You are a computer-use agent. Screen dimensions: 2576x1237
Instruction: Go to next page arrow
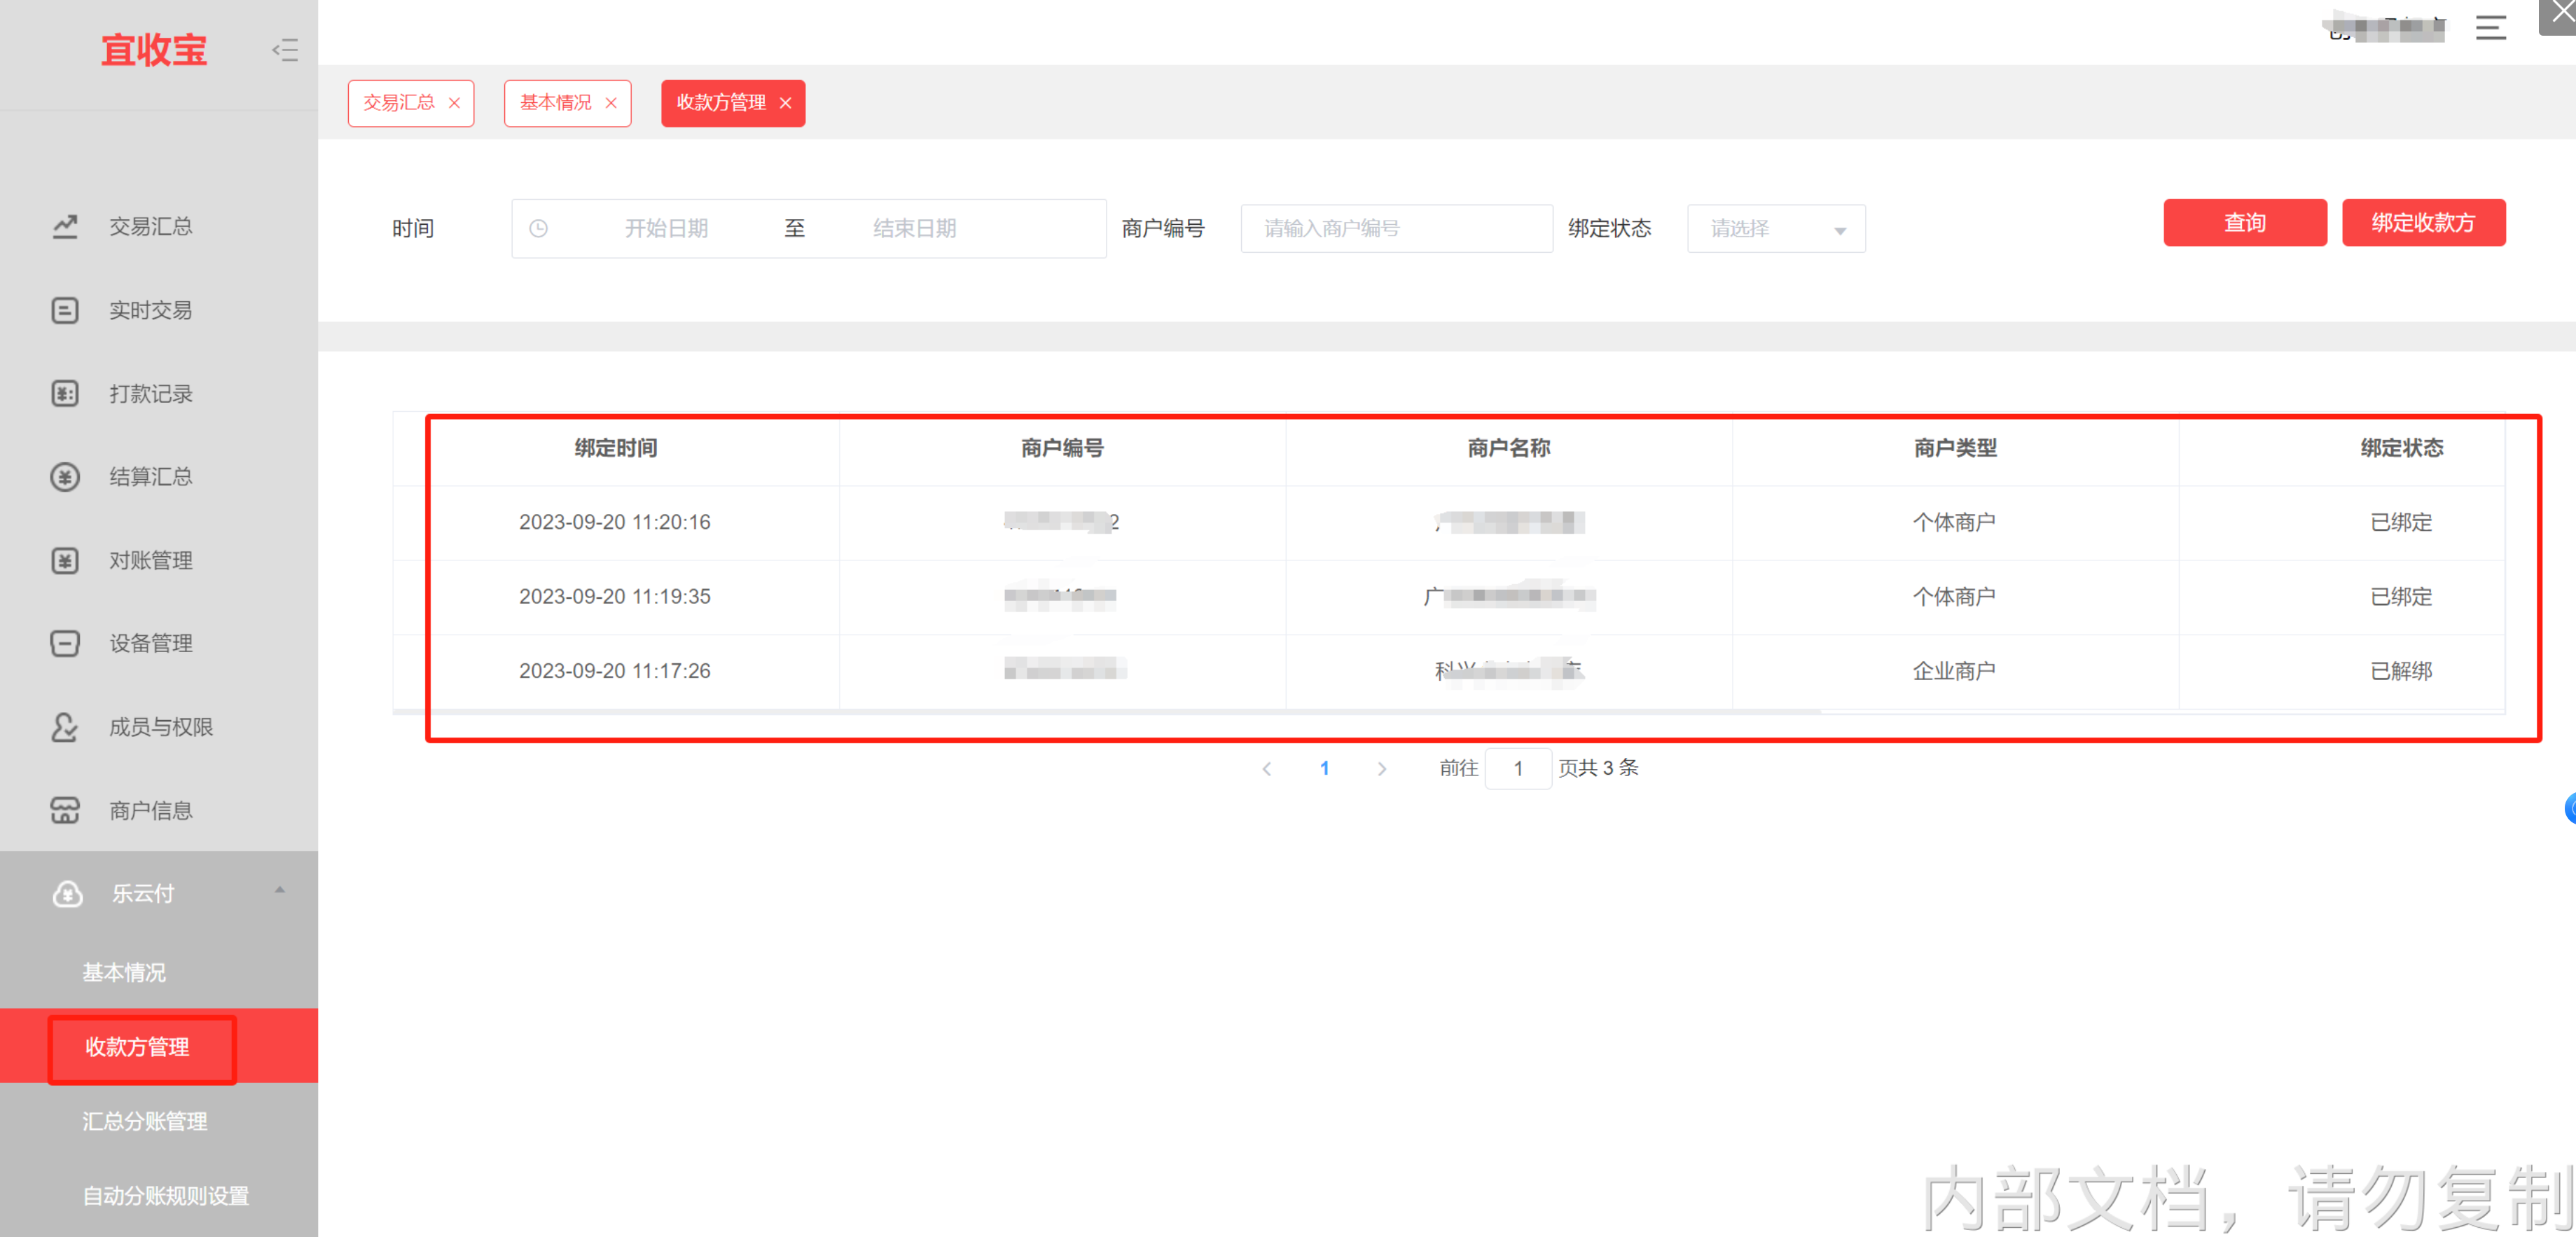point(1382,769)
